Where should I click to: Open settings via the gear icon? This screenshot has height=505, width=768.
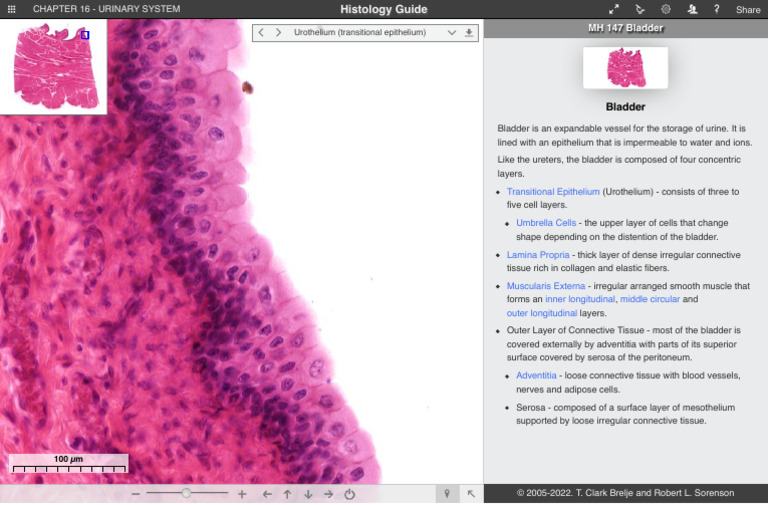coord(666,9)
